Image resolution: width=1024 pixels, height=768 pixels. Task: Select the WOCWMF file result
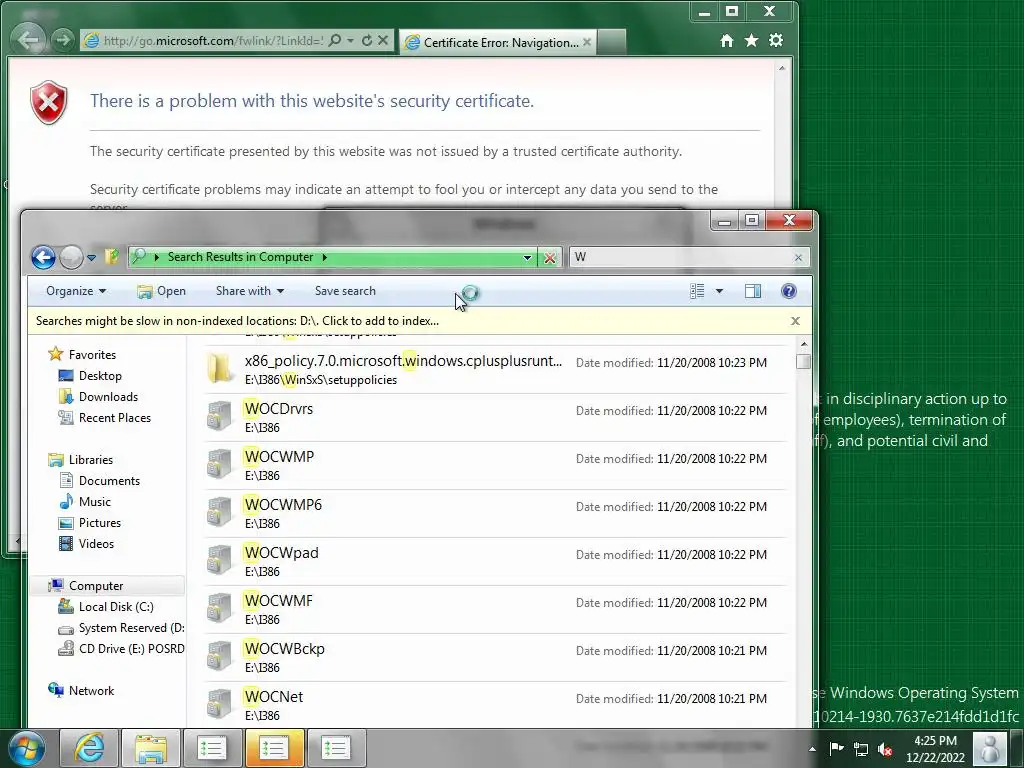tap(495, 609)
